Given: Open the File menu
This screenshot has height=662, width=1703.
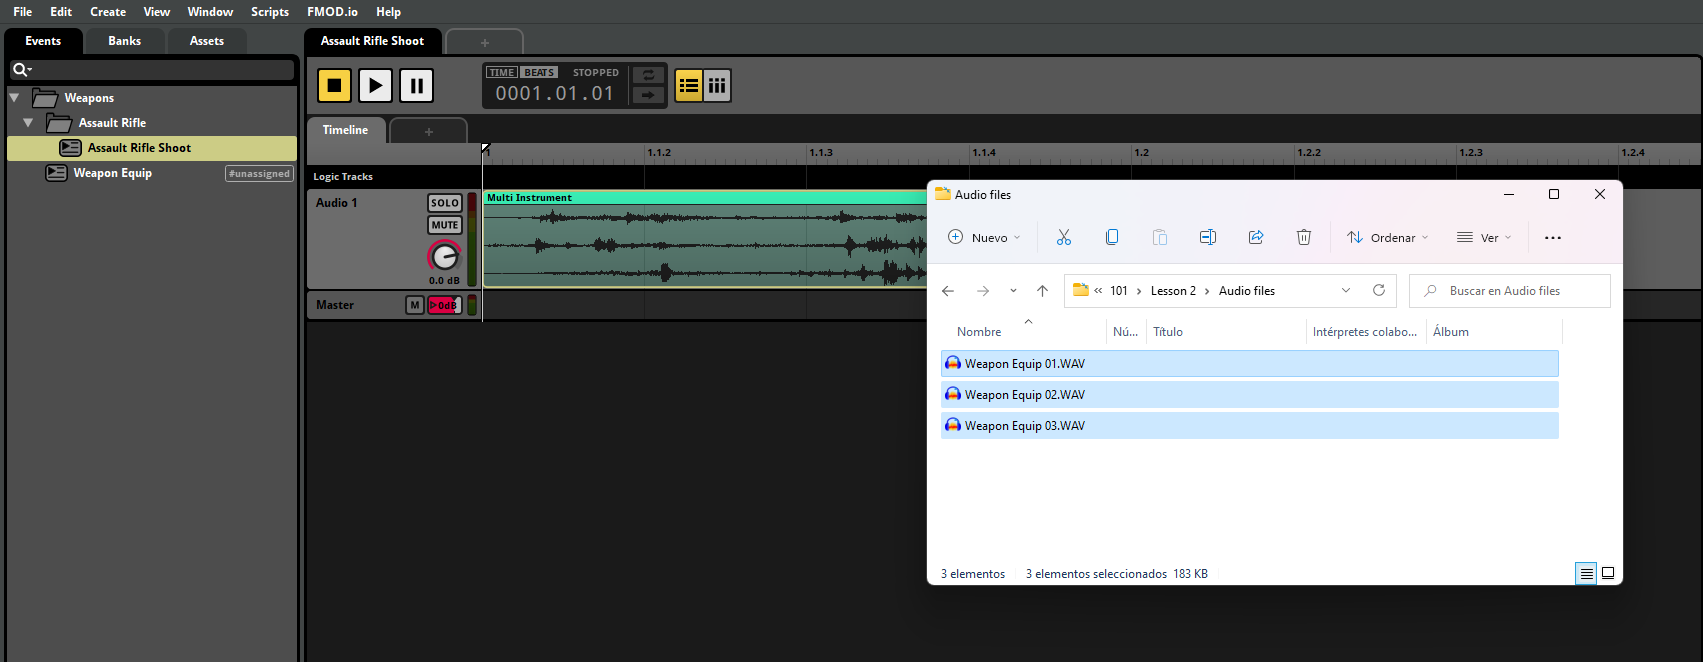Looking at the screenshot, I should click(x=22, y=12).
